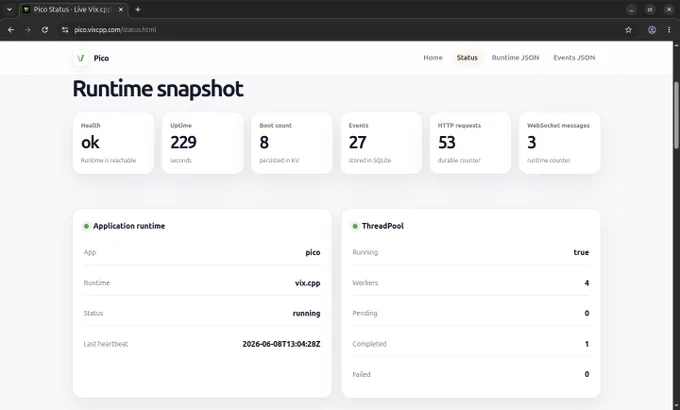Select the Status nav item
Image resolution: width=680 pixels, height=410 pixels.
467,57
